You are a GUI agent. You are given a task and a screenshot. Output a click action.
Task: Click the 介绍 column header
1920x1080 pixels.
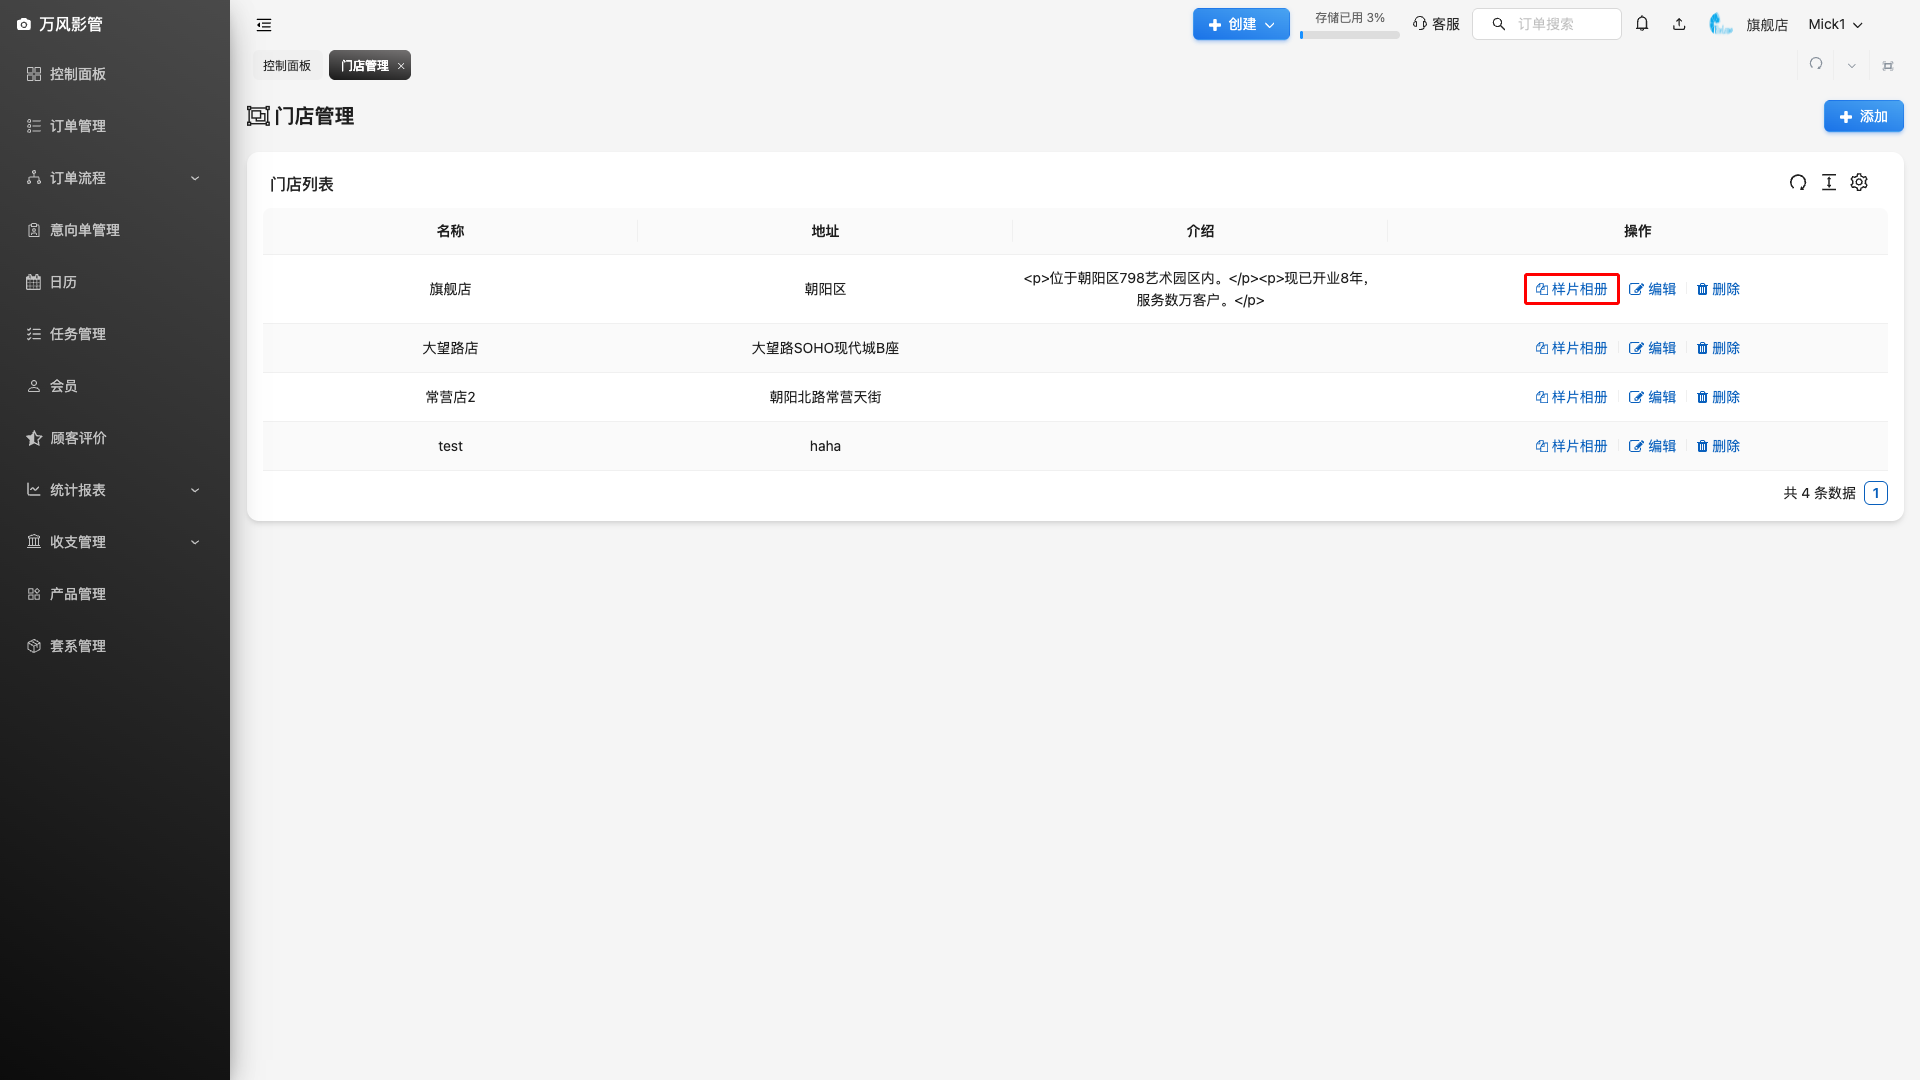[1200, 231]
